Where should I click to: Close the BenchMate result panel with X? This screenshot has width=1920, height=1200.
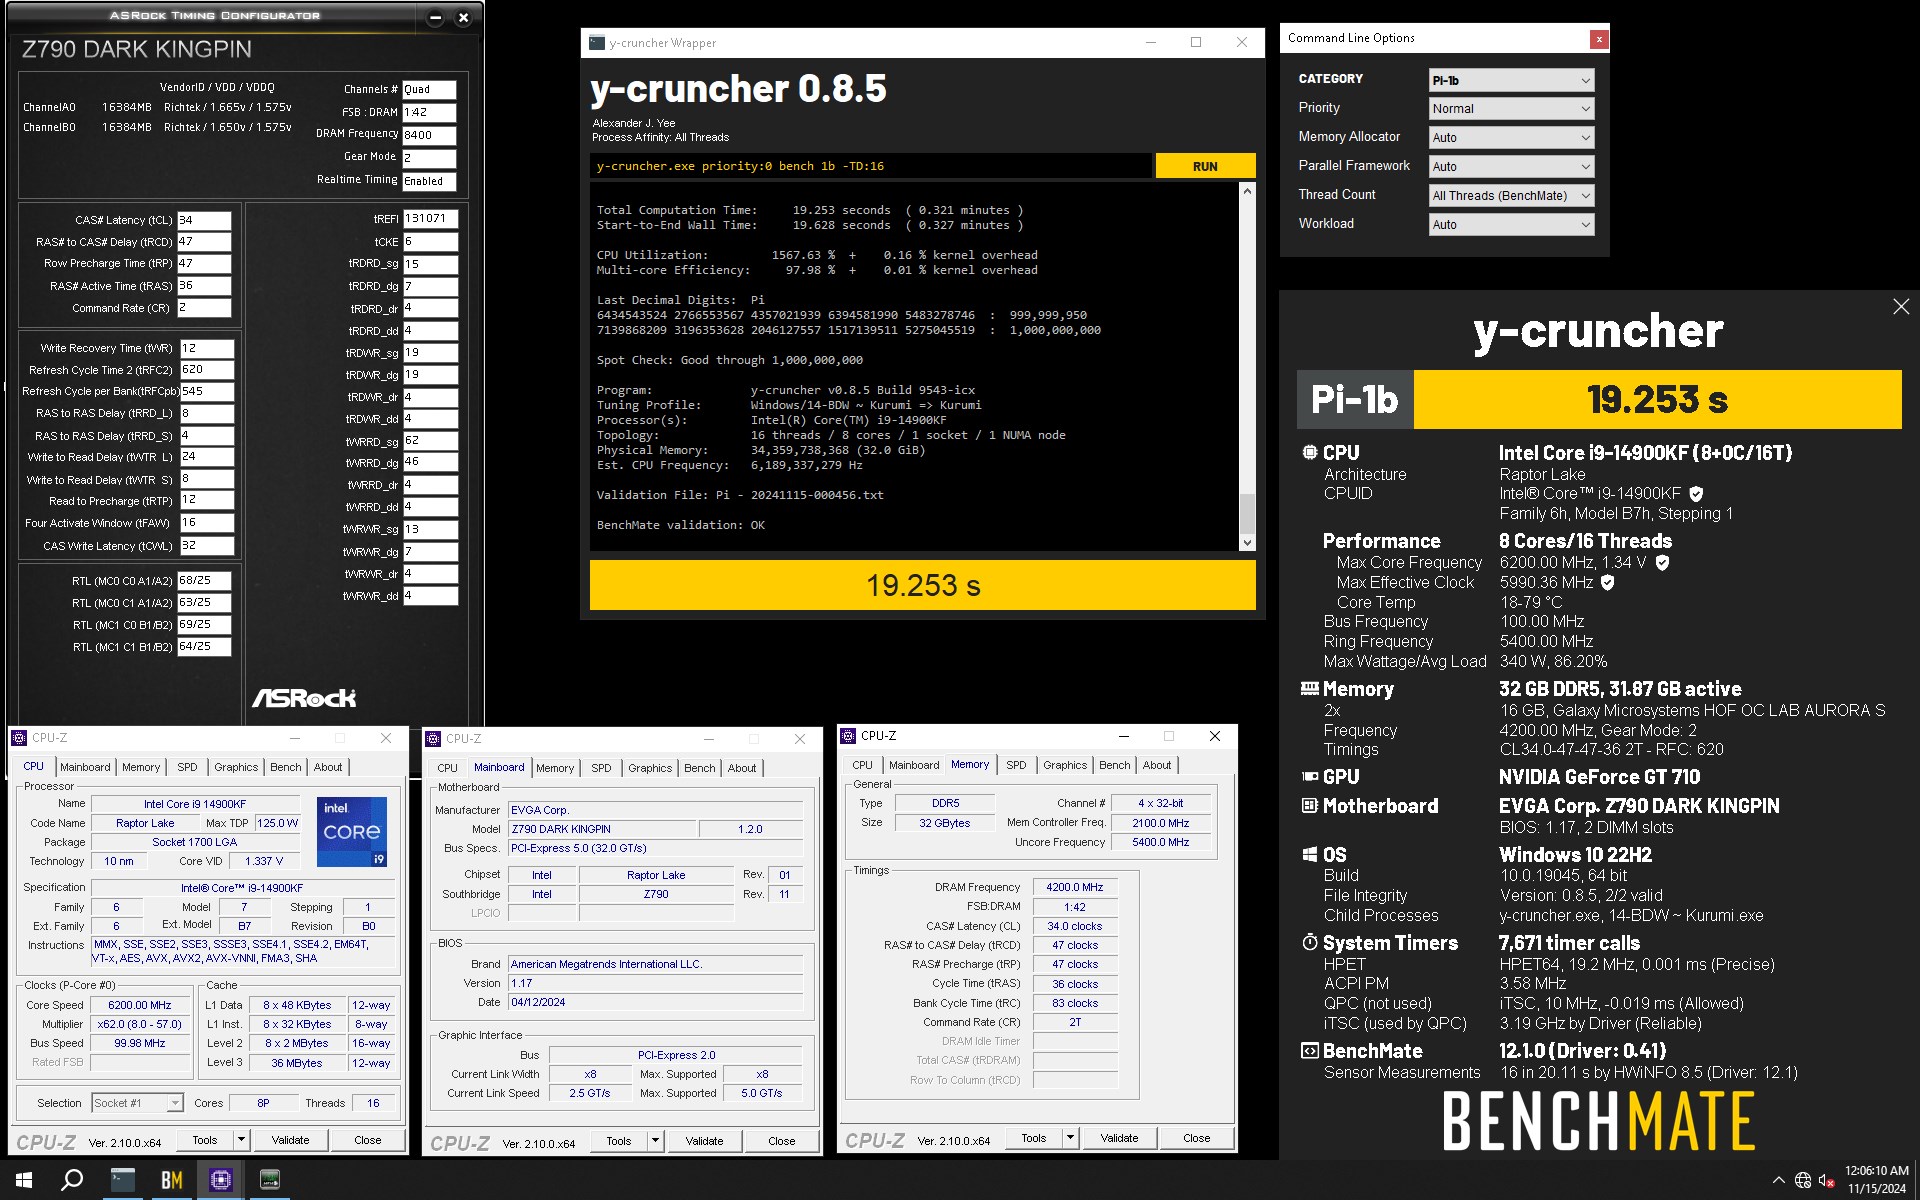(1901, 307)
